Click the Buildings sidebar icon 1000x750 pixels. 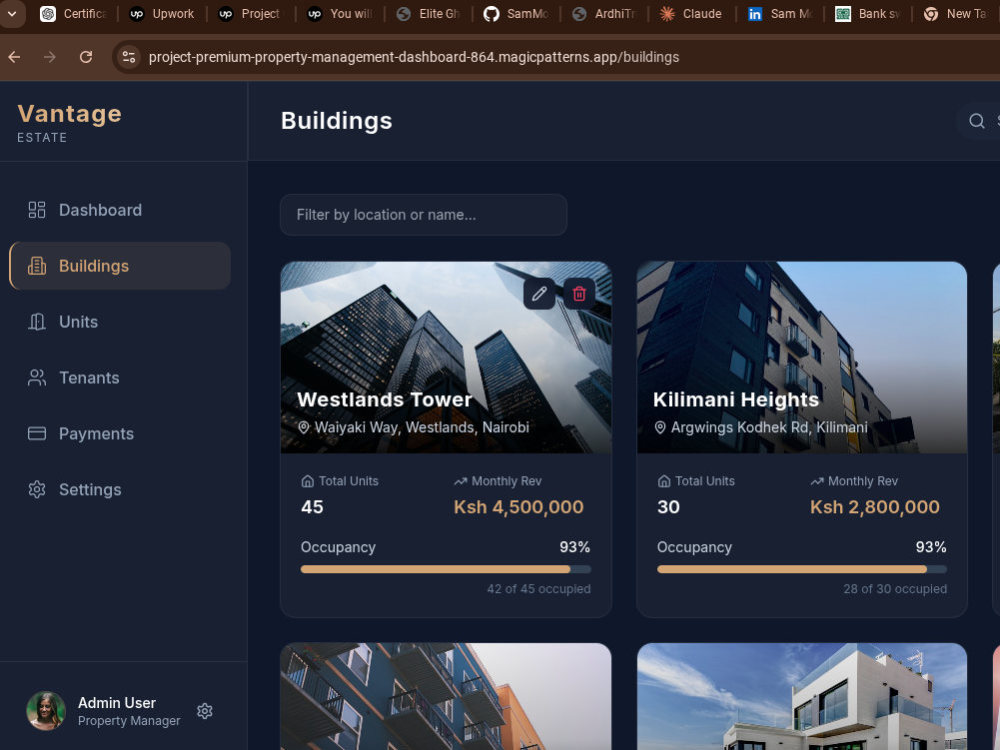pyautogui.click(x=37, y=266)
